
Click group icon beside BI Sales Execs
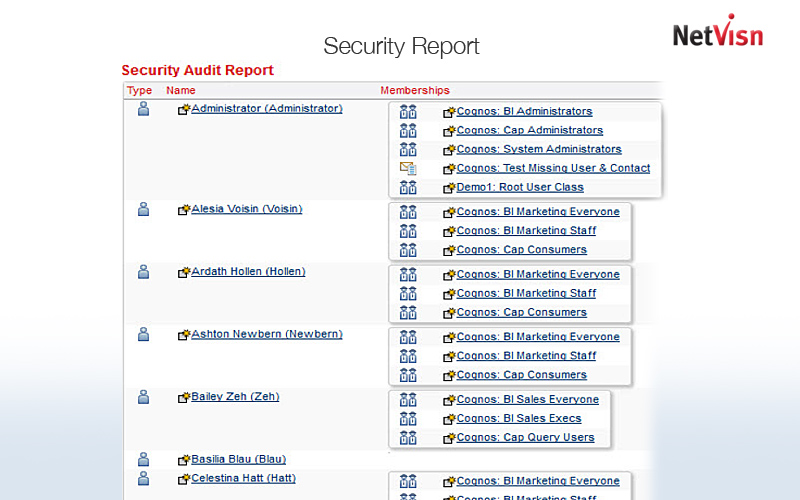408,418
